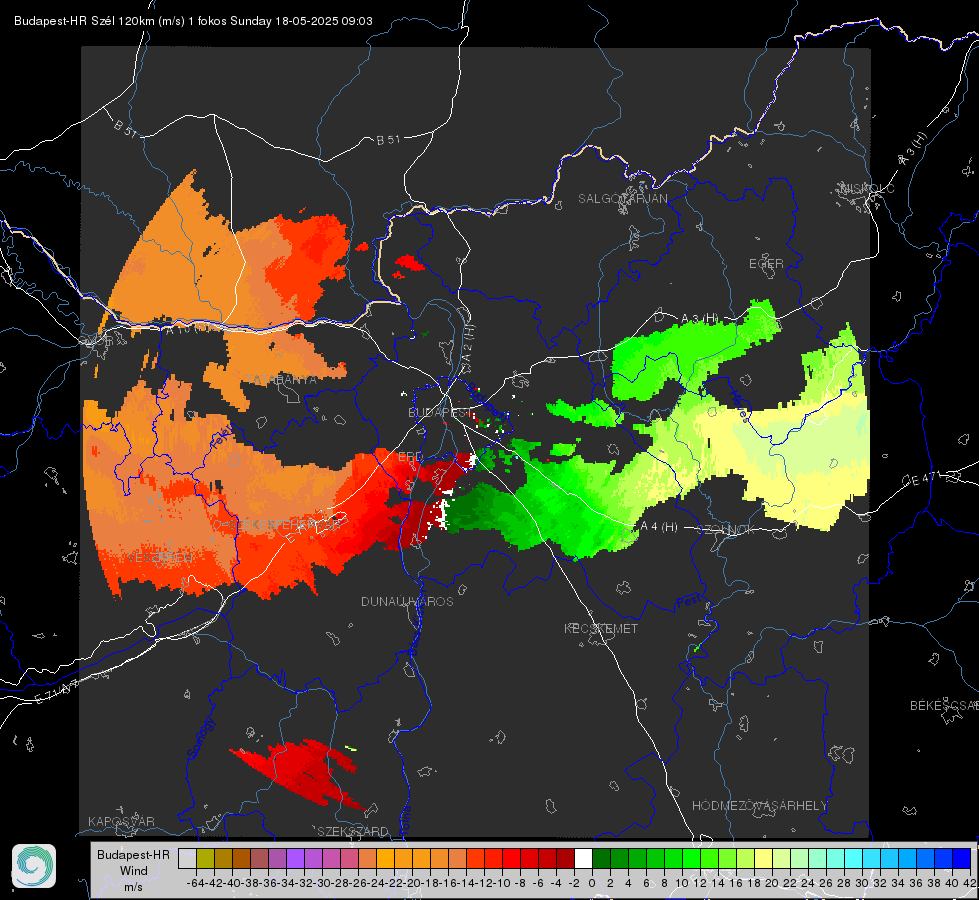Choose the pale yellow swatch between 18 and 20
The height and width of the screenshot is (900, 979).
click(763, 858)
